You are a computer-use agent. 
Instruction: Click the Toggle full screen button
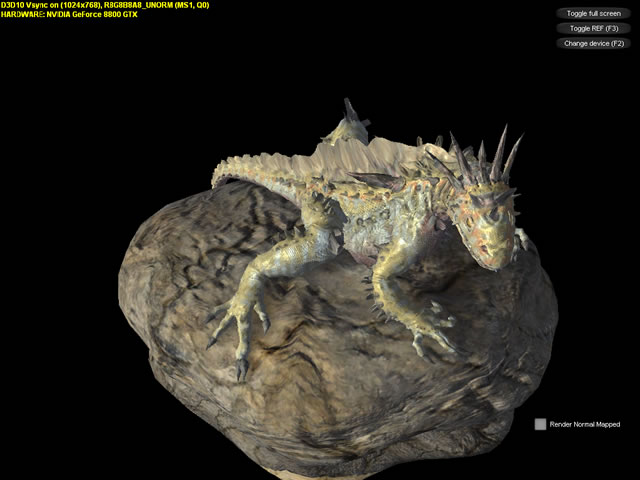[x=593, y=13]
